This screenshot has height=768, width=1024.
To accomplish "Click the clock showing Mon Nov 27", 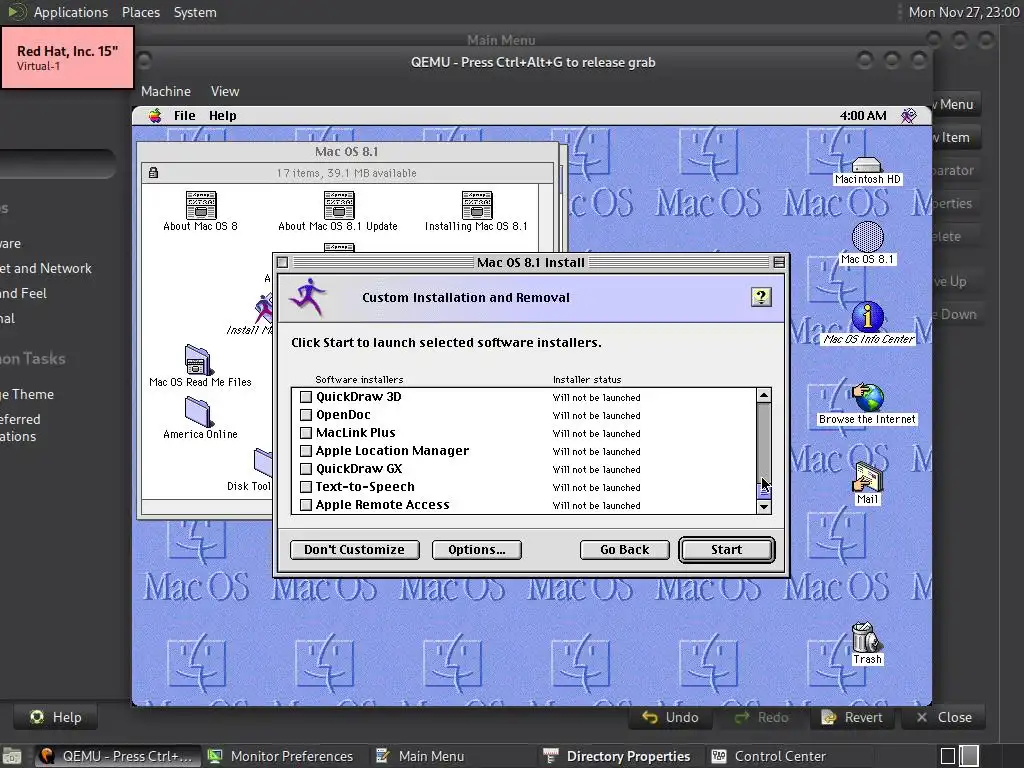I will [963, 12].
